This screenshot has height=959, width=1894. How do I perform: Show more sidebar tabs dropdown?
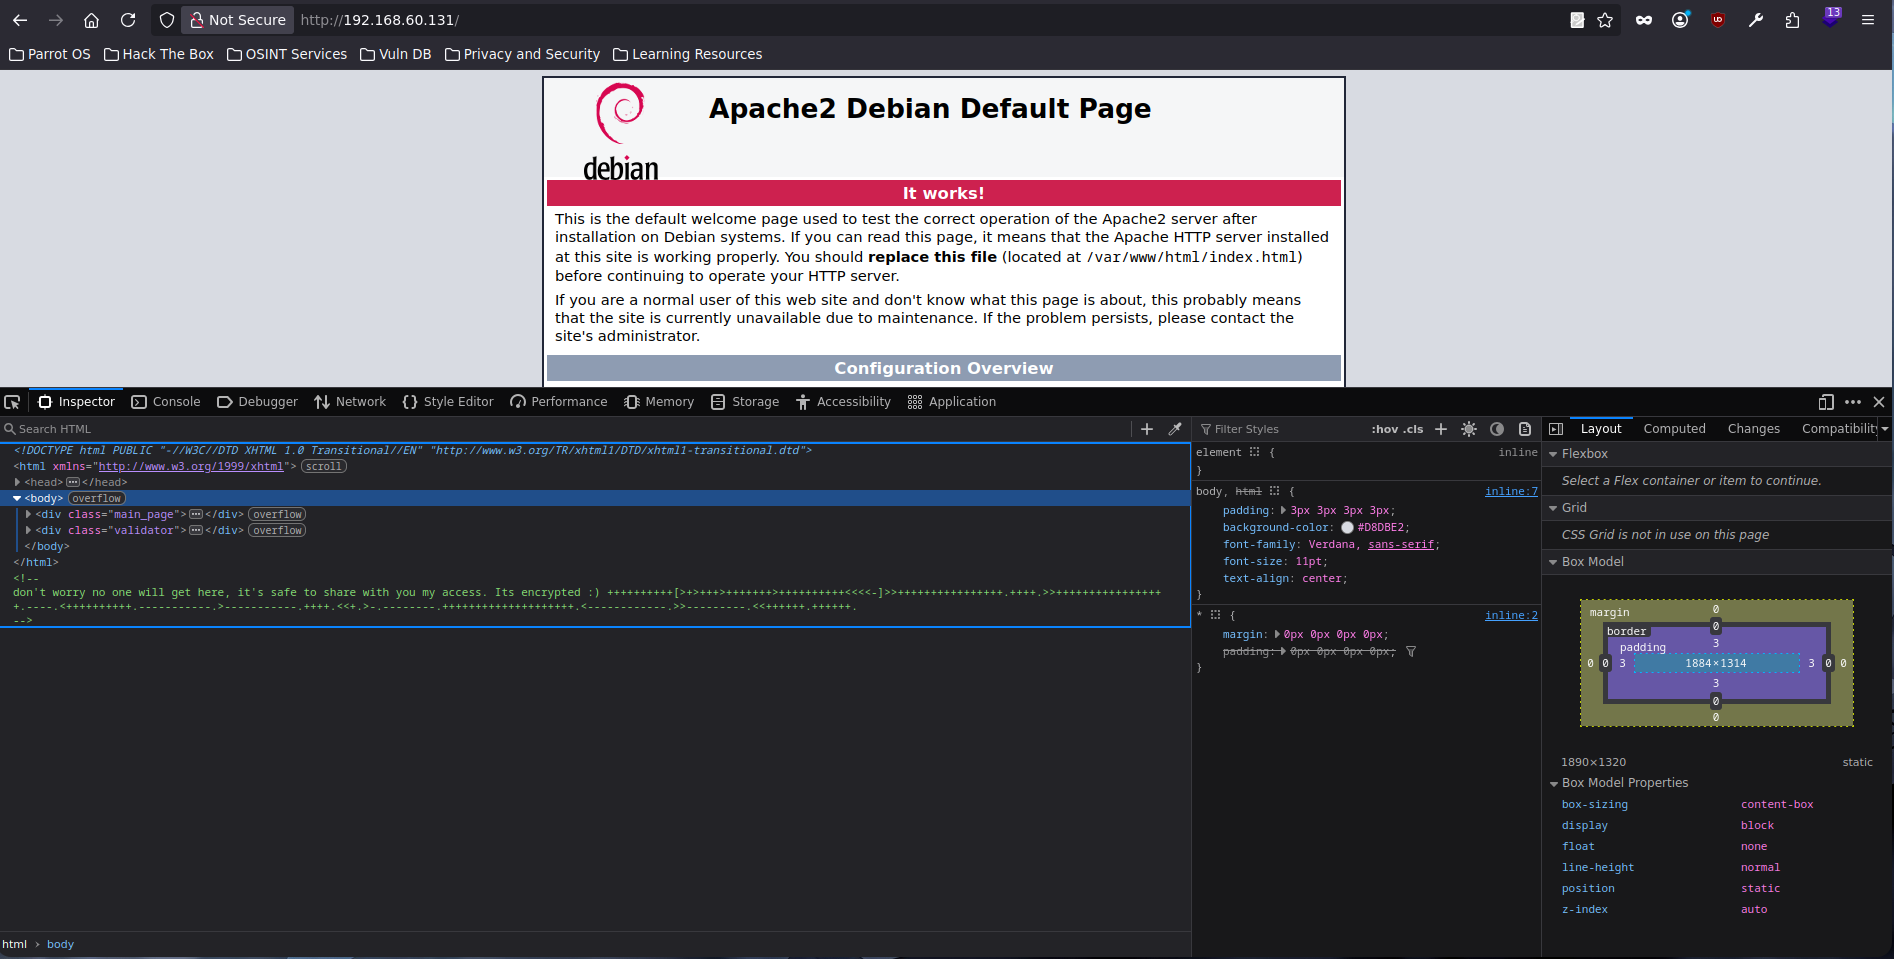click(1885, 429)
